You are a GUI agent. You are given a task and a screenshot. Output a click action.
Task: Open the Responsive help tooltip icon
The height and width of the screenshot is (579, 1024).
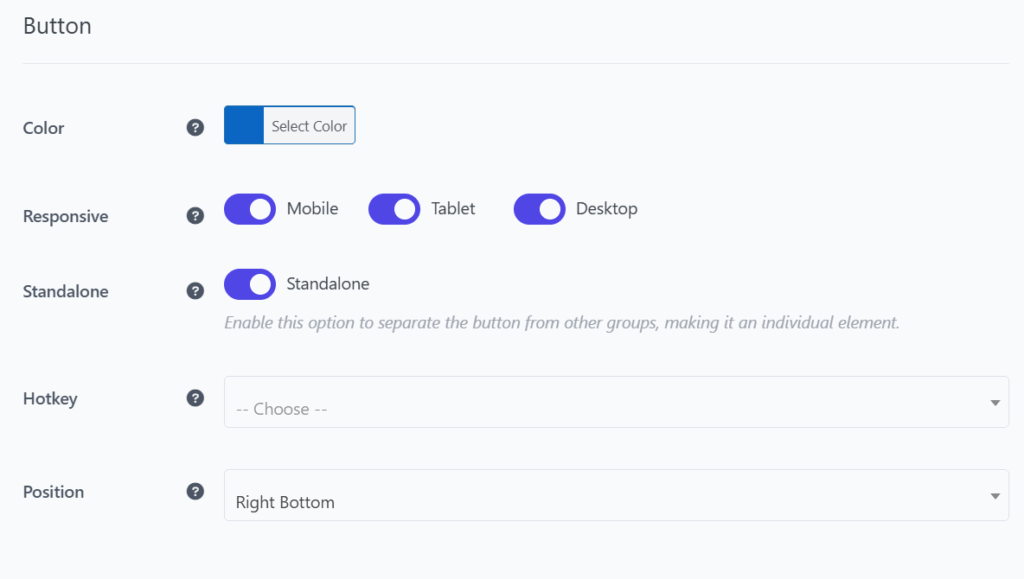click(x=195, y=215)
